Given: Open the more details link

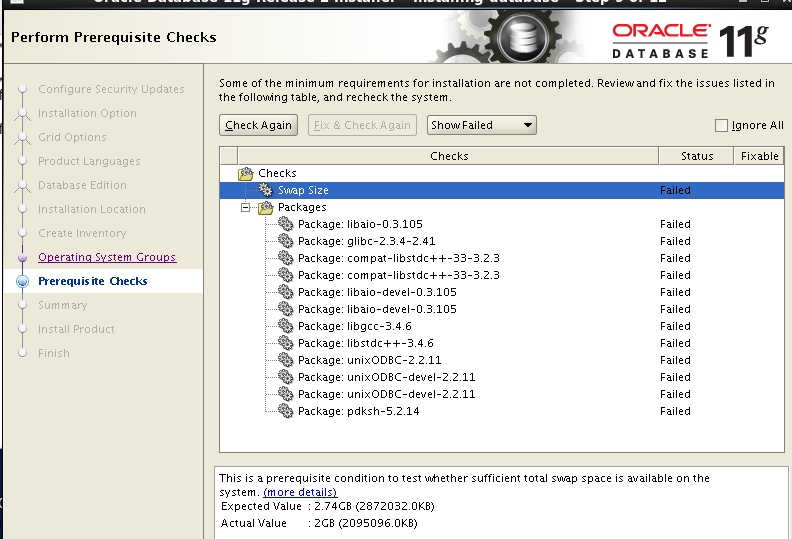Looking at the screenshot, I should tap(300, 492).
